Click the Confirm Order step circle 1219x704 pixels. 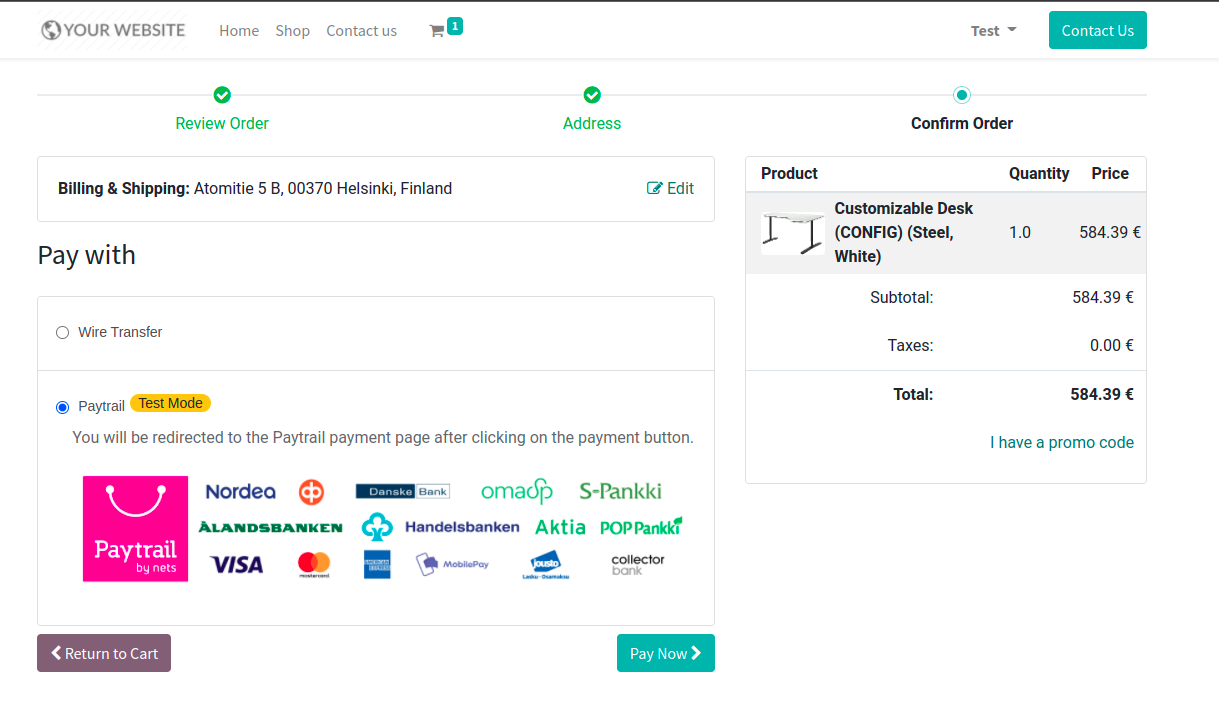click(x=962, y=95)
